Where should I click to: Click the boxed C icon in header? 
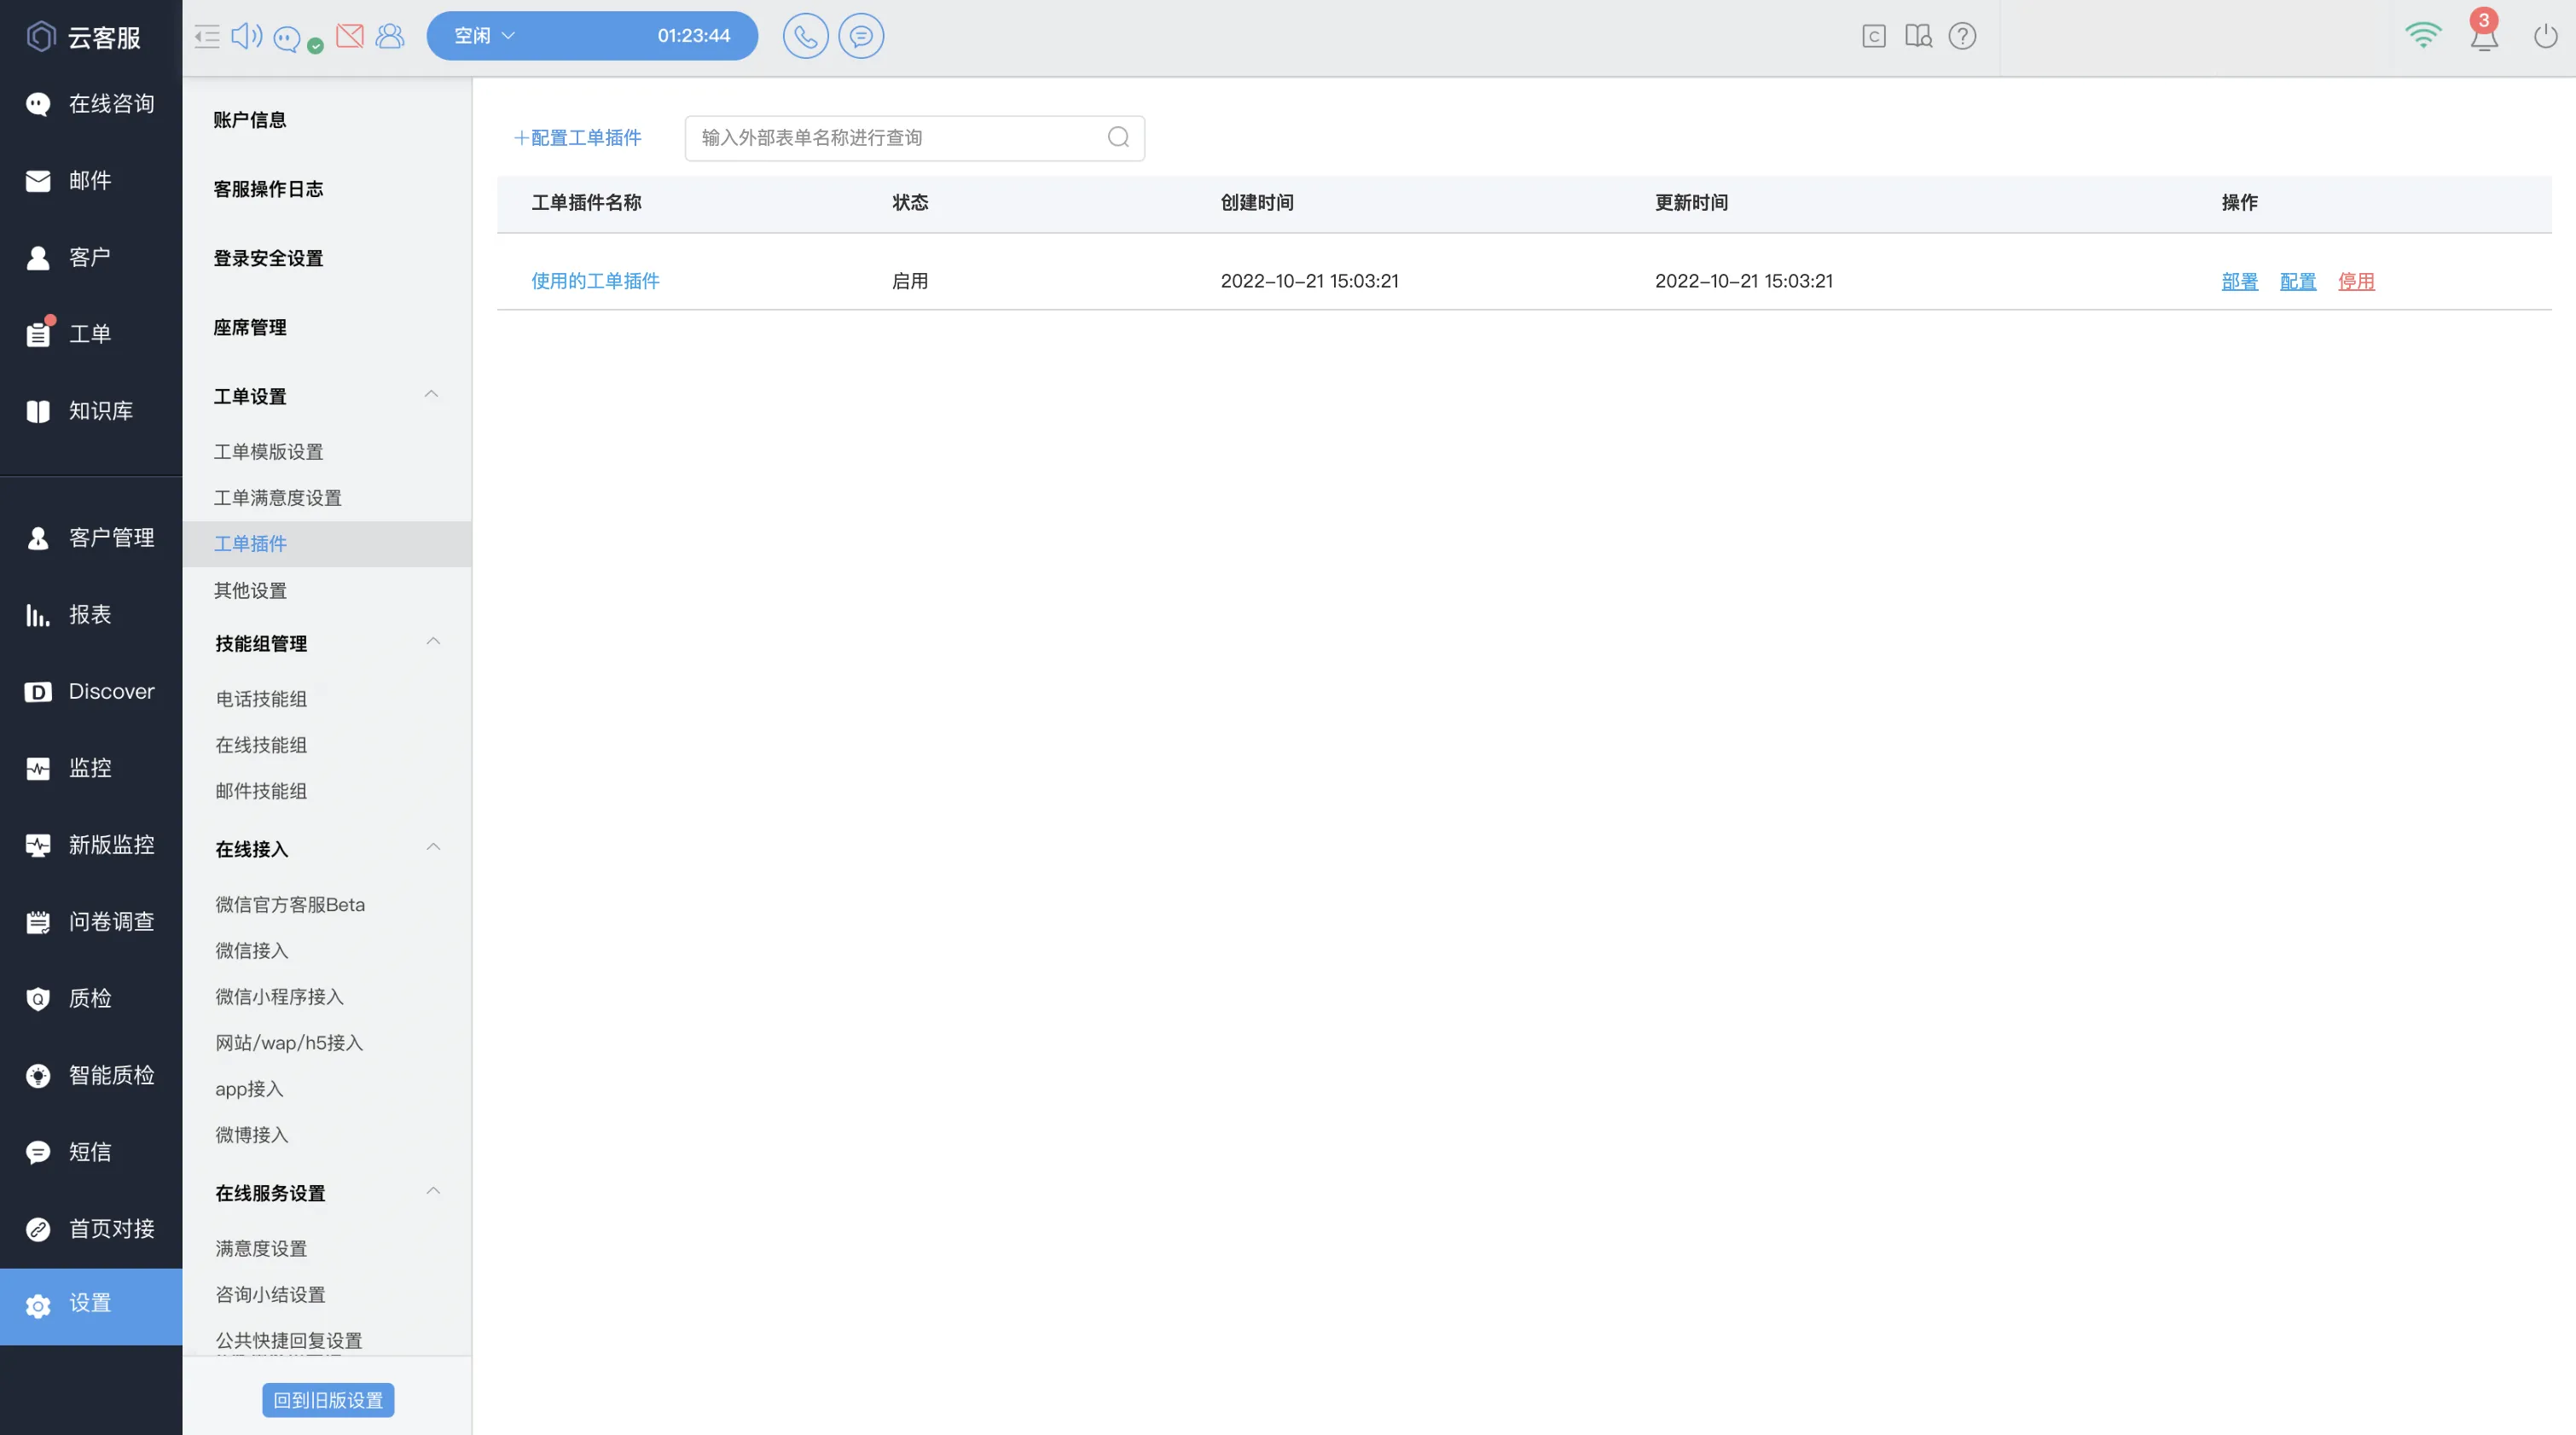(x=1874, y=37)
